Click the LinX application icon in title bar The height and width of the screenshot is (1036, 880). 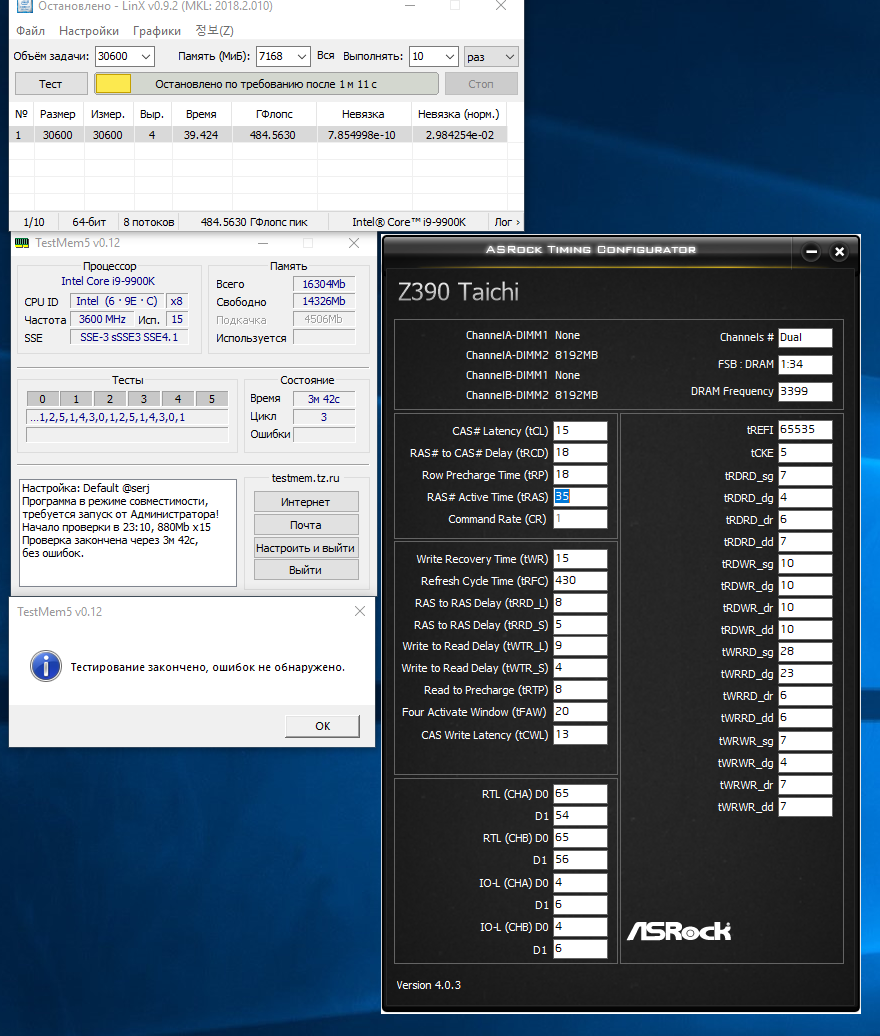pyautogui.click(x=24, y=6)
